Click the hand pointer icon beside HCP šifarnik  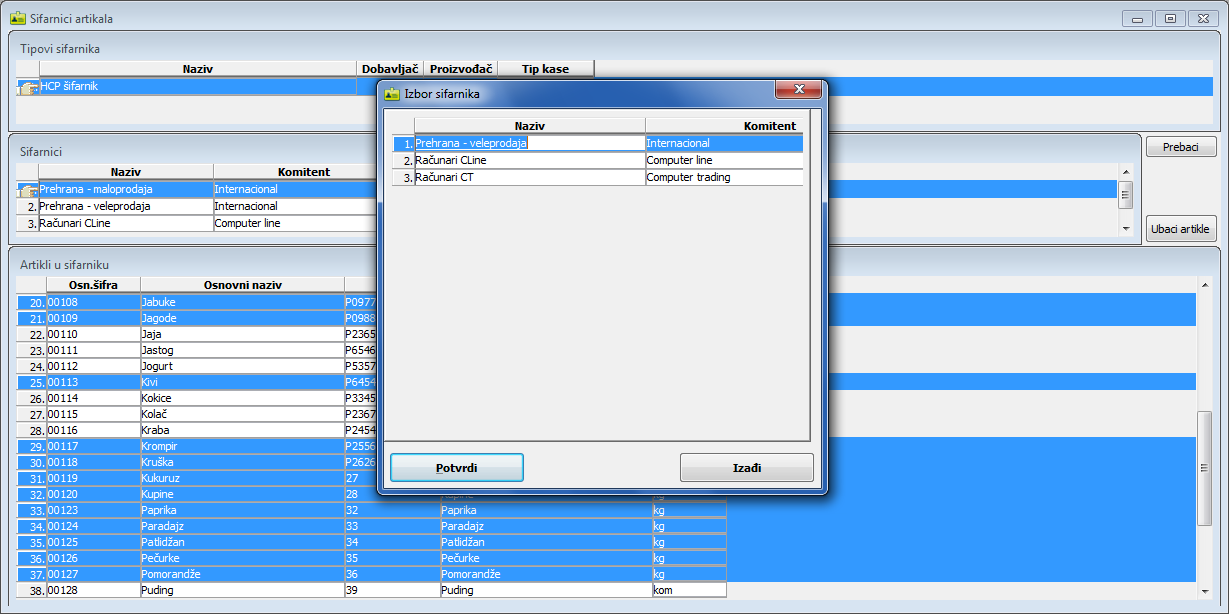pos(28,87)
